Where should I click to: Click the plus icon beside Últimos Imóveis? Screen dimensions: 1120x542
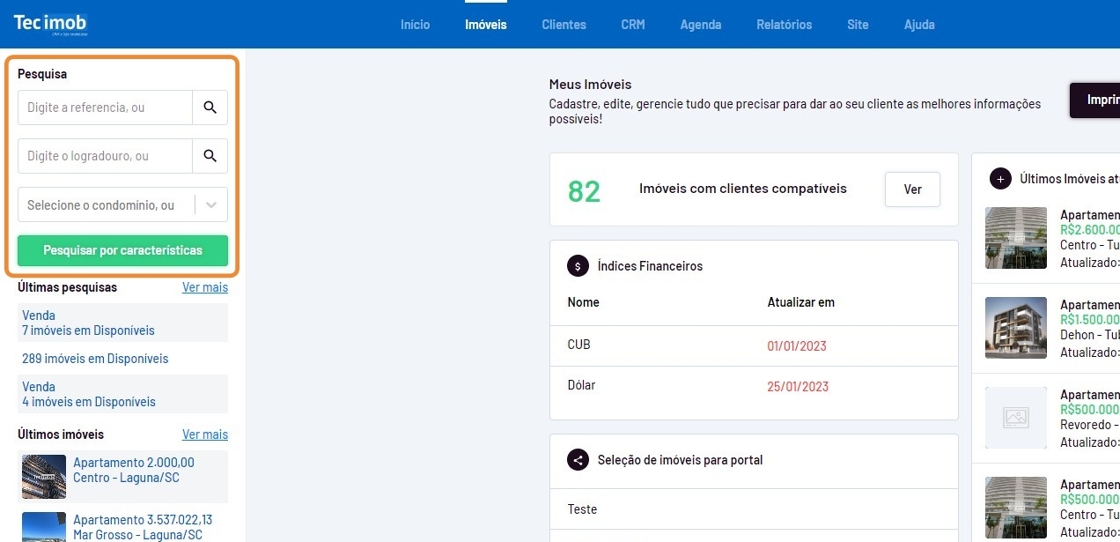tap(1000, 179)
